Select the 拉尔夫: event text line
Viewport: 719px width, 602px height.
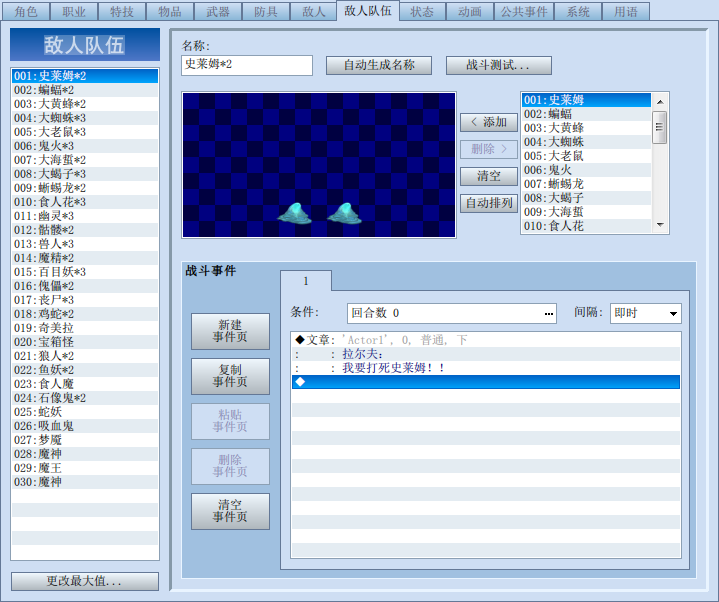click(x=486, y=354)
